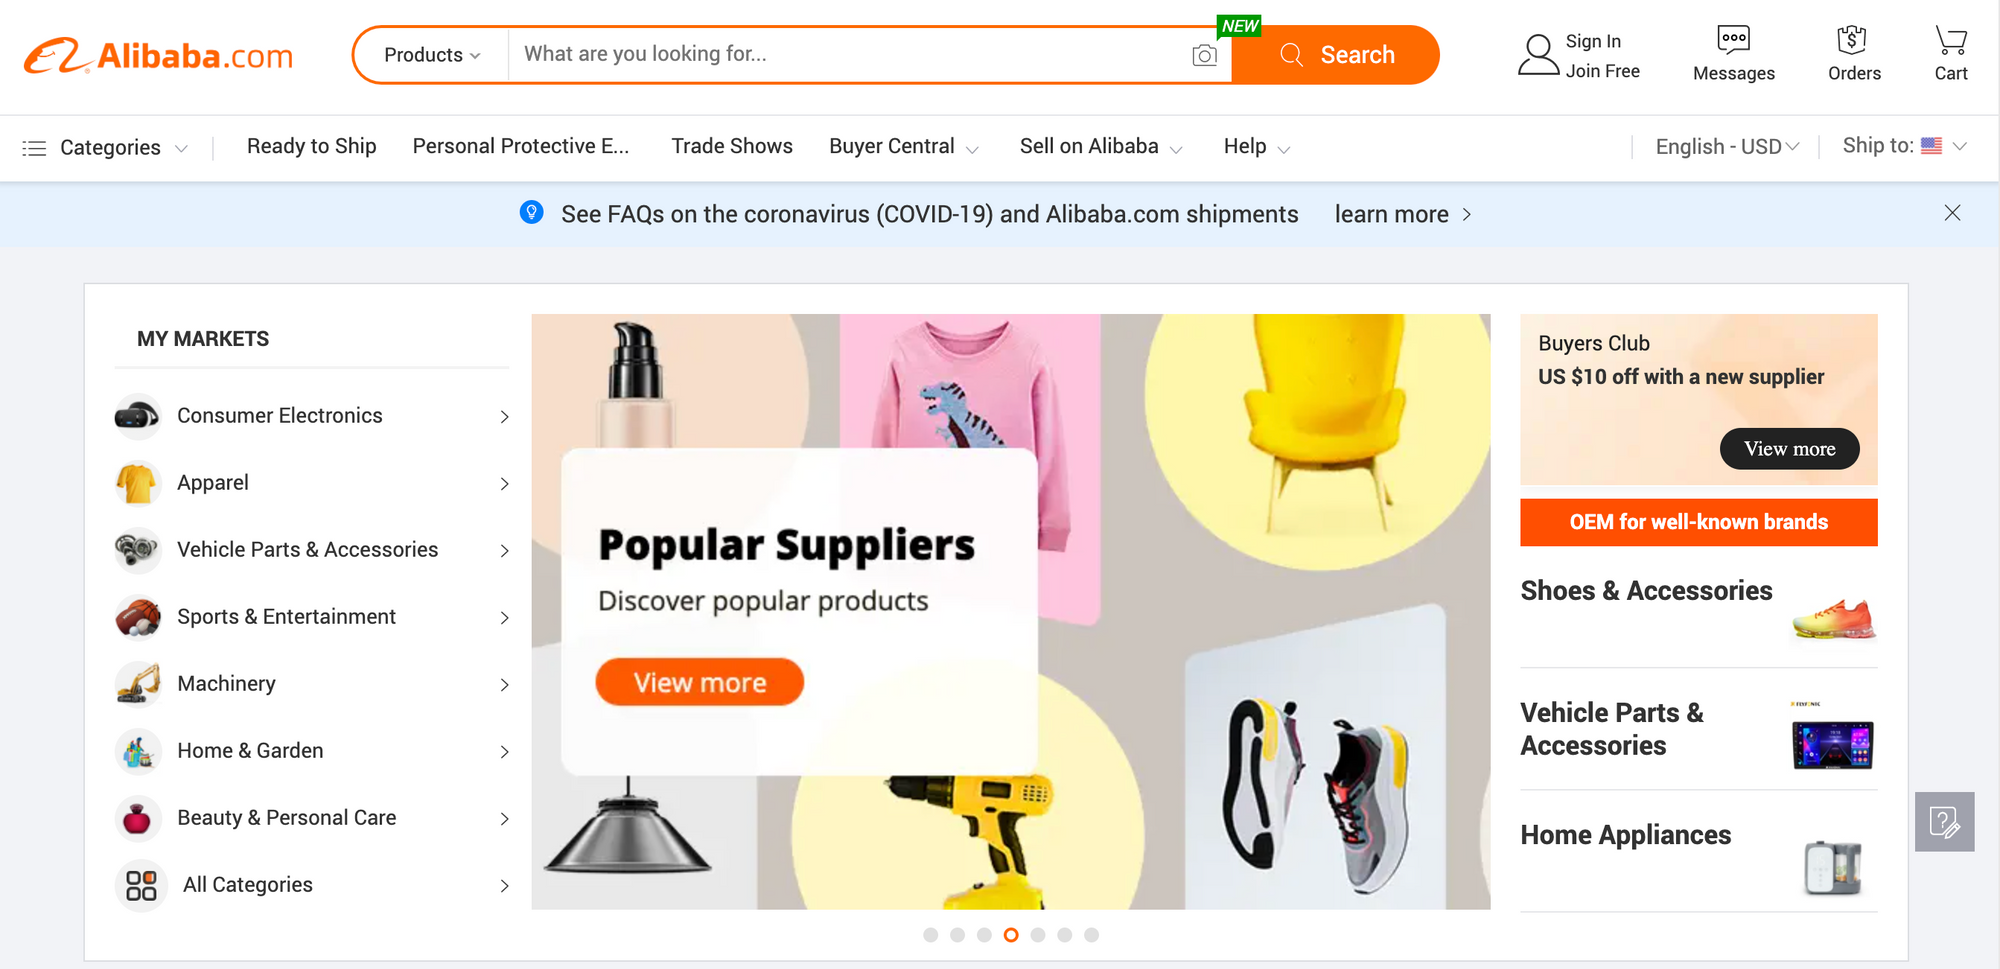Click the All Categories grid icon
Screen dimensions: 2000x969
(141, 885)
